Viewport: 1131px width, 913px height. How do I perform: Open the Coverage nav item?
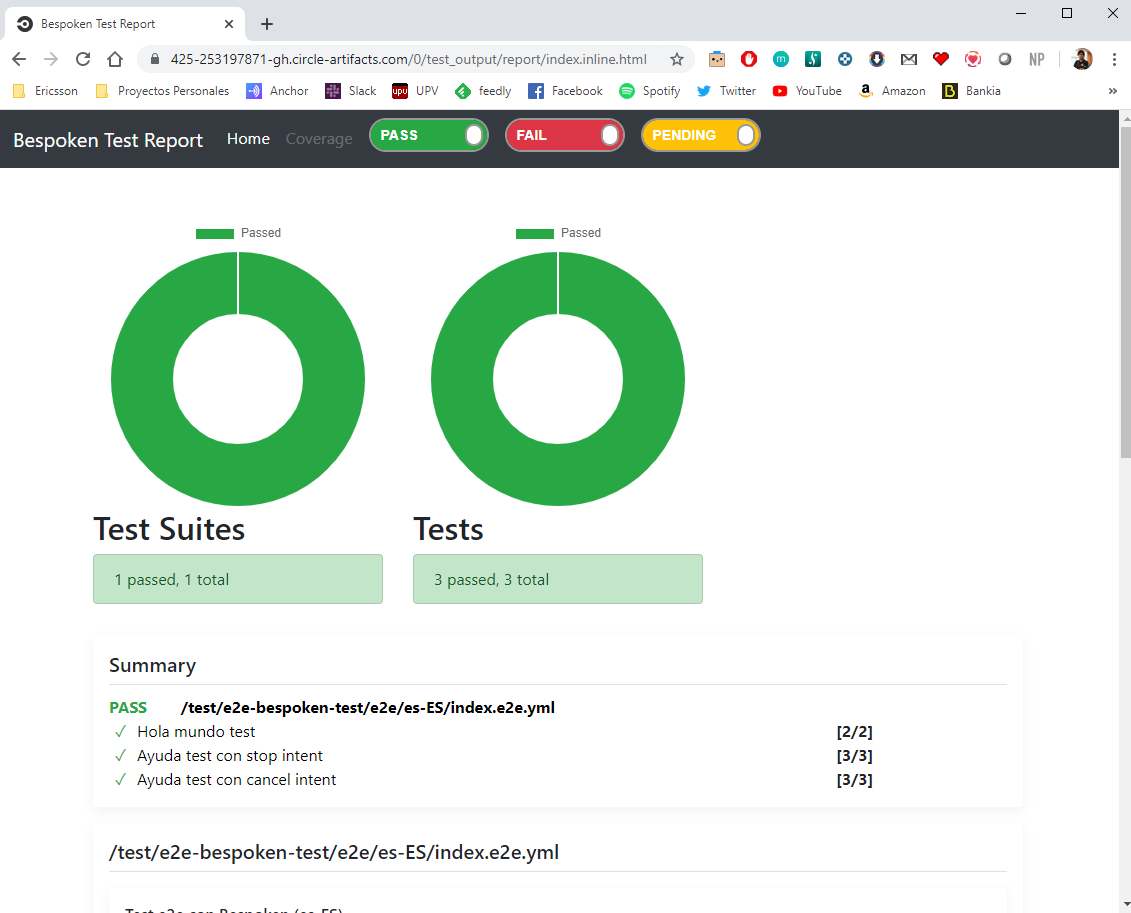tap(319, 138)
